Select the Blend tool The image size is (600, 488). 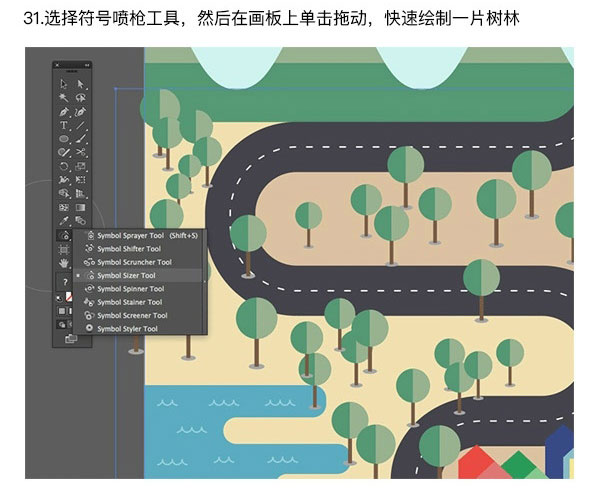[80, 221]
